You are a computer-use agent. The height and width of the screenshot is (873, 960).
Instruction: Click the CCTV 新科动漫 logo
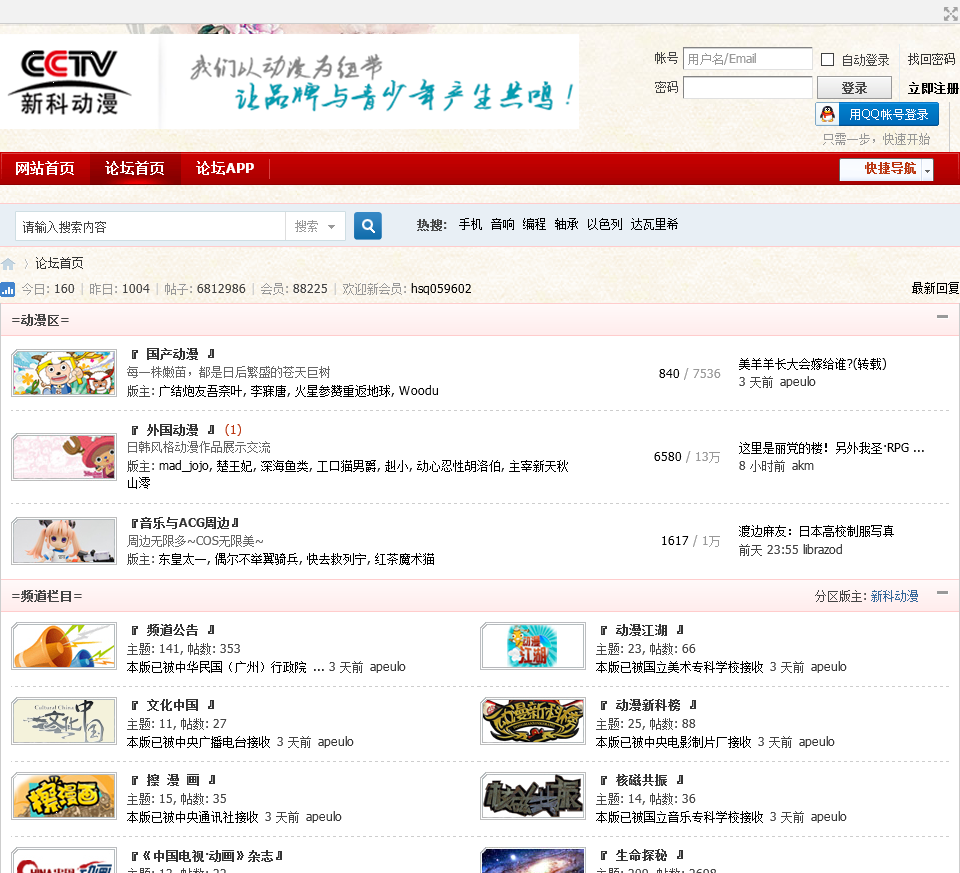click(x=69, y=81)
